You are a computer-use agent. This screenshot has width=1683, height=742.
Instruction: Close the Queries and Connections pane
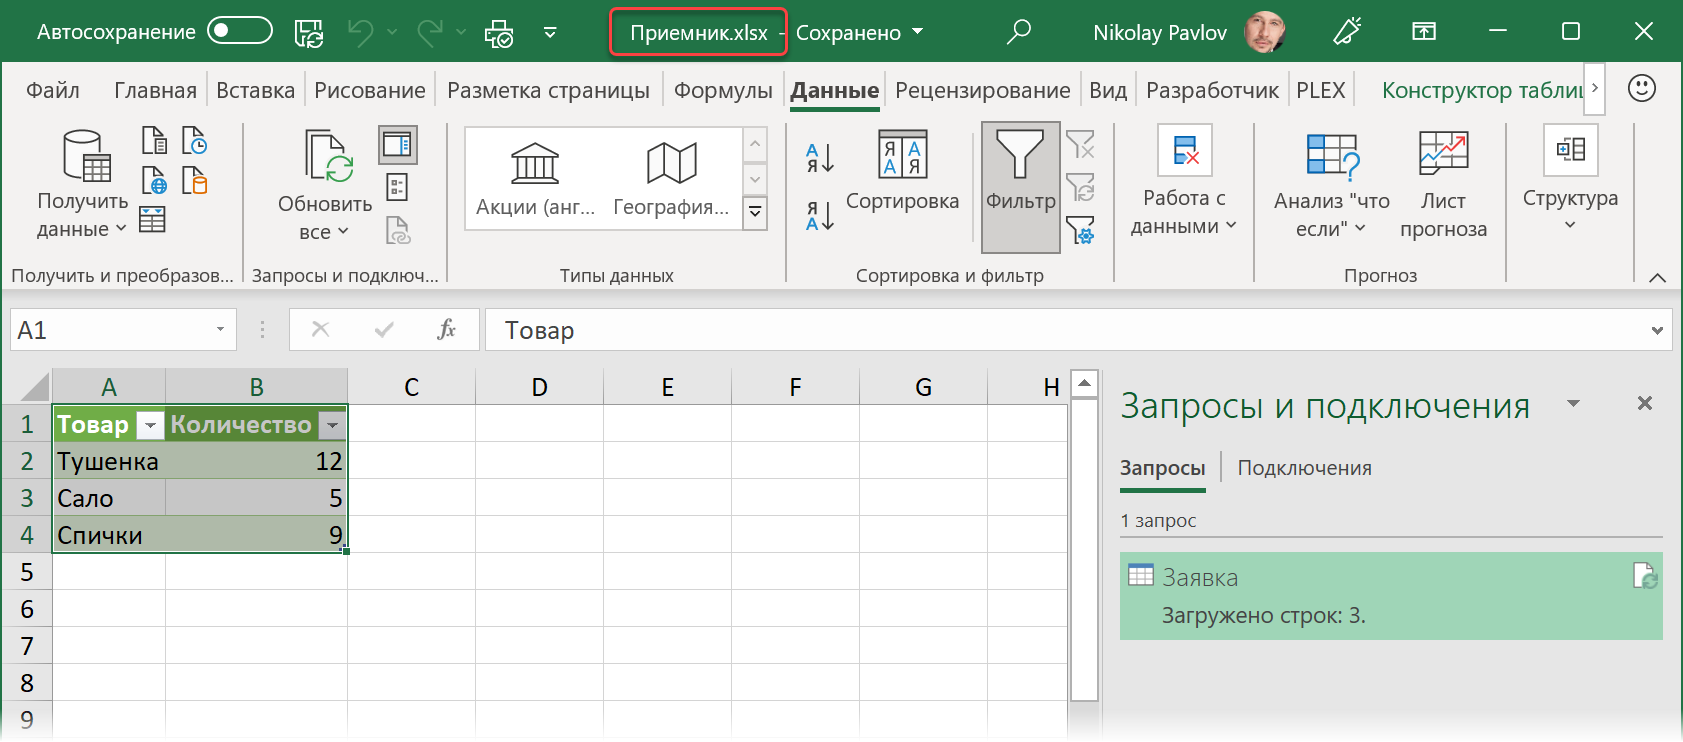(1645, 403)
